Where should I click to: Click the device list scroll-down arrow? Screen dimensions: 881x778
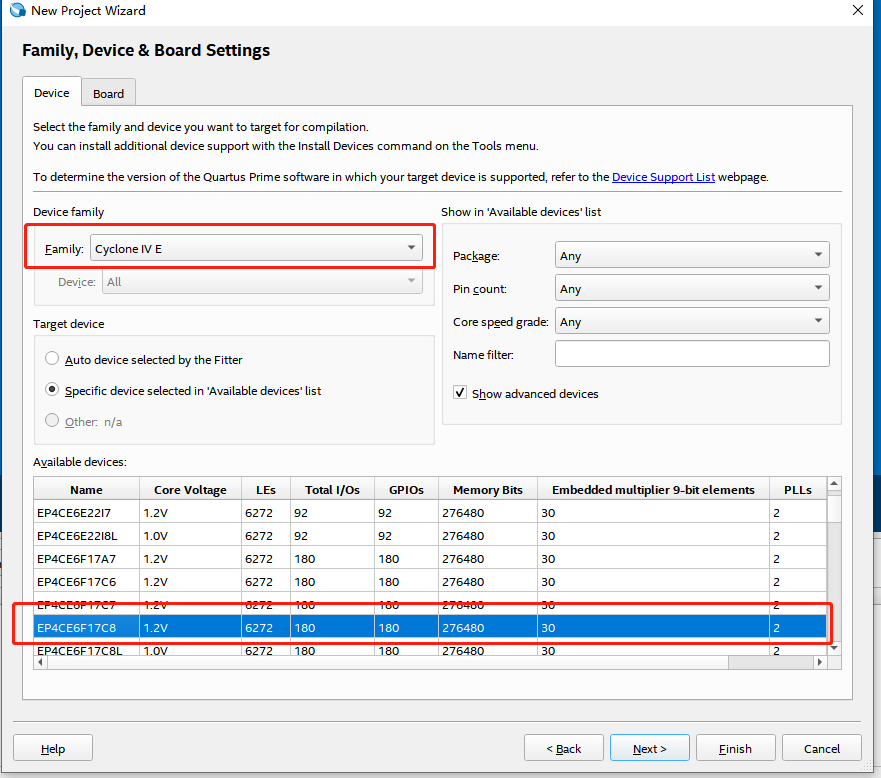(x=834, y=647)
